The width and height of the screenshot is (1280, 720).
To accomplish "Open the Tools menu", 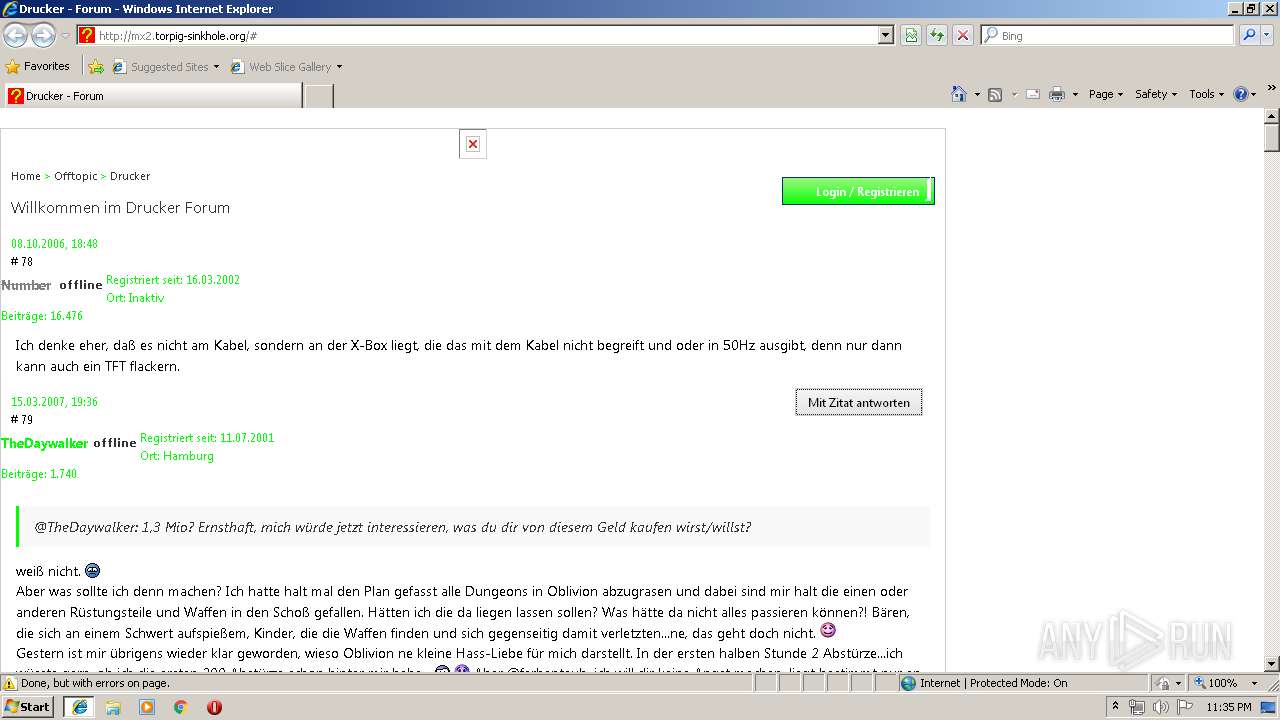I will coord(1206,94).
